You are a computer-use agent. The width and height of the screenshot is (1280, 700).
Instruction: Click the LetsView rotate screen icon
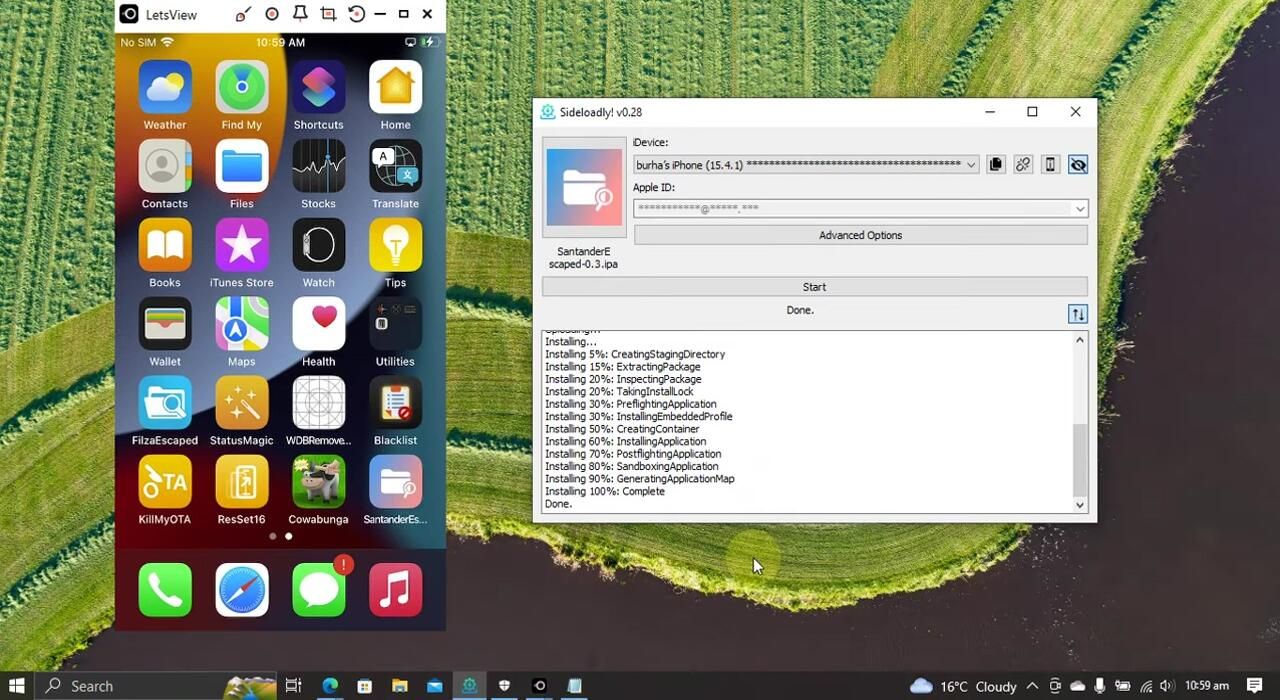pyautogui.click(x=356, y=14)
